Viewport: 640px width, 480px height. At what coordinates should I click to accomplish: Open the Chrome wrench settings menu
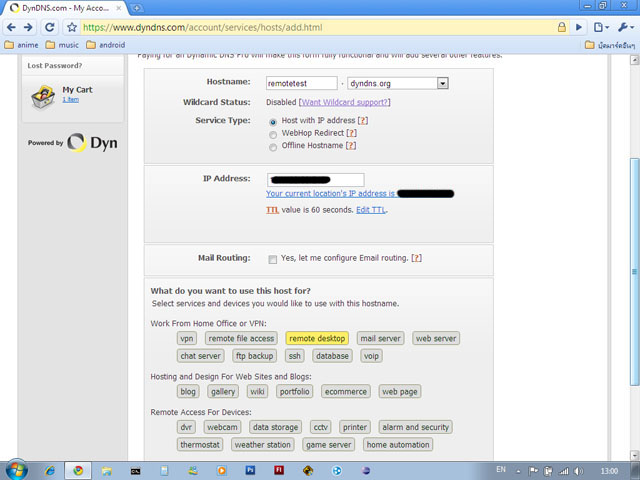(625, 27)
